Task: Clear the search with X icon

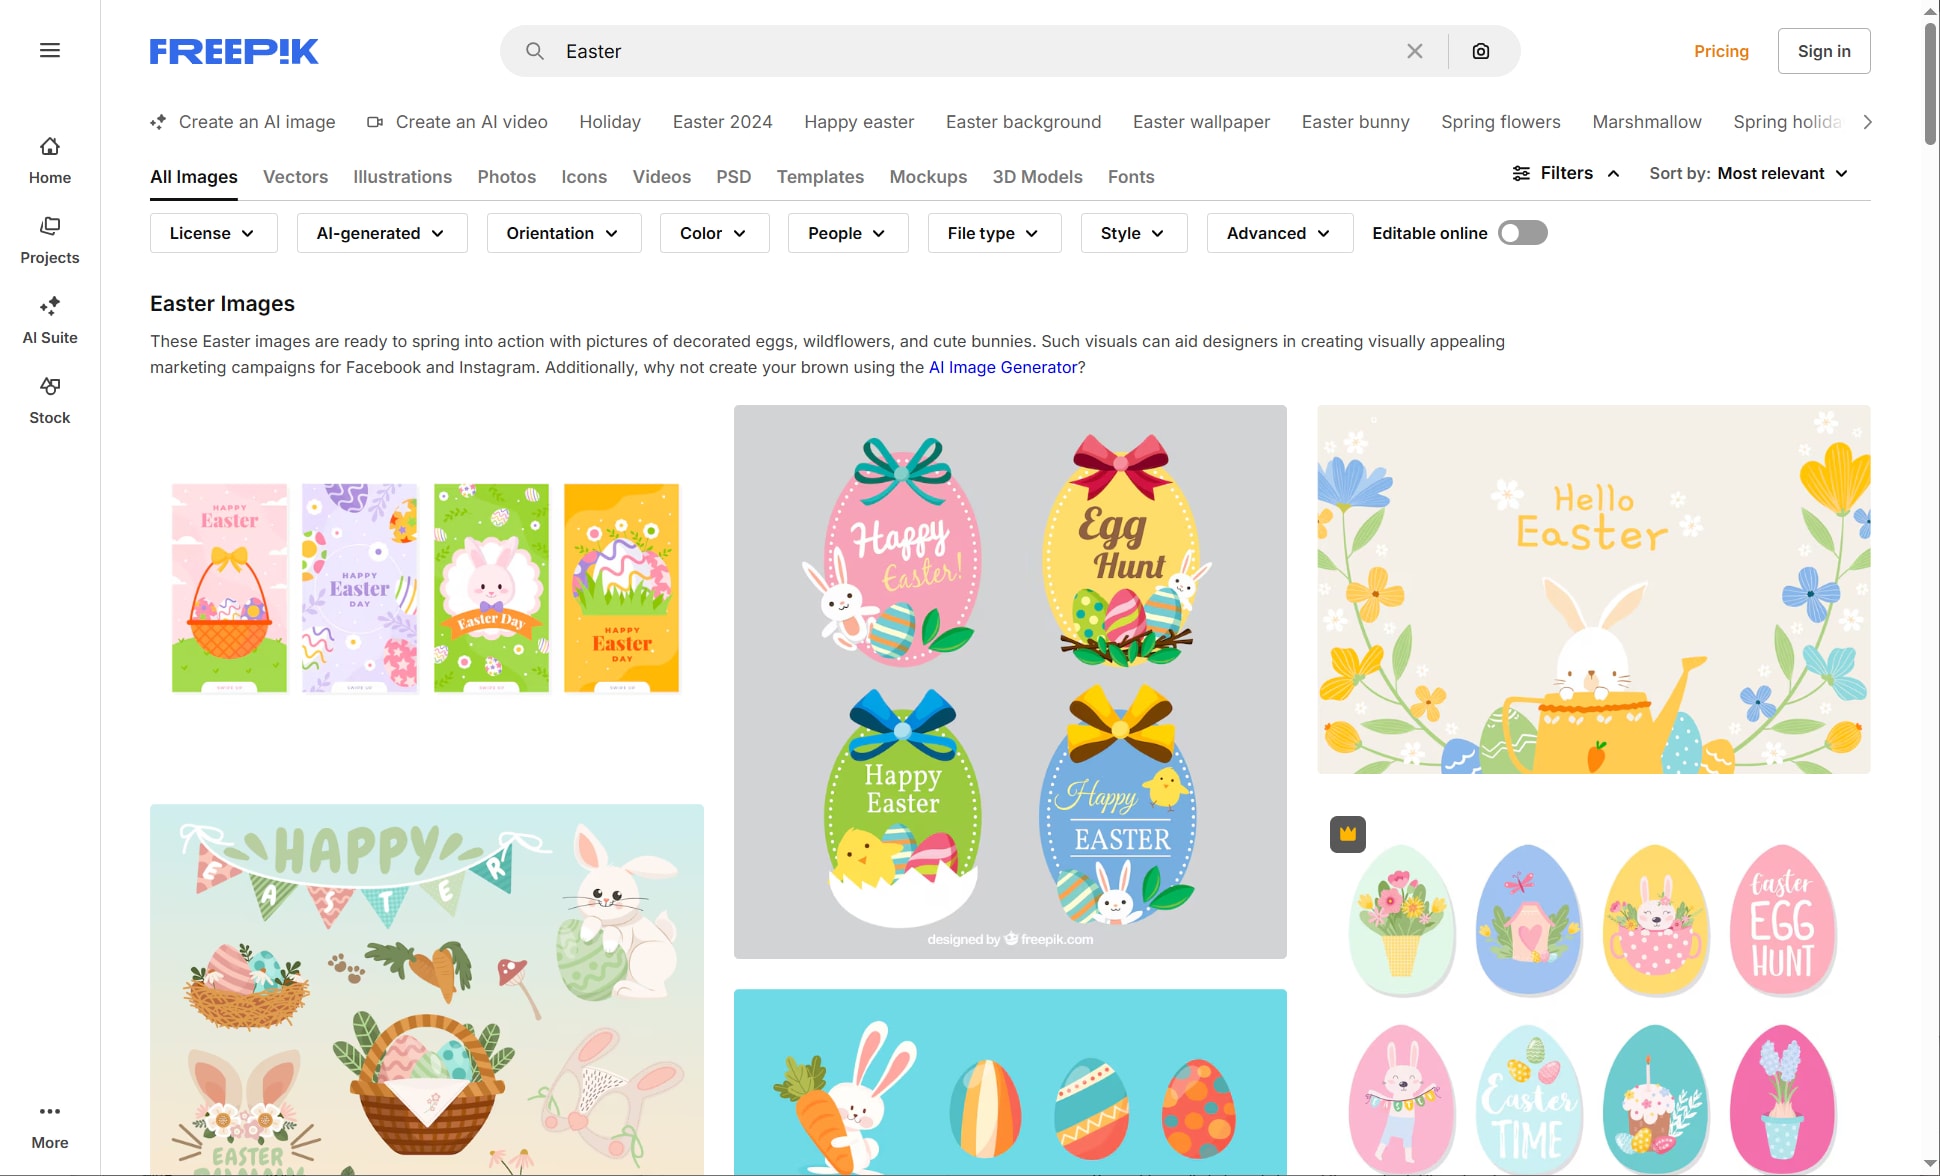Action: click(x=1414, y=51)
